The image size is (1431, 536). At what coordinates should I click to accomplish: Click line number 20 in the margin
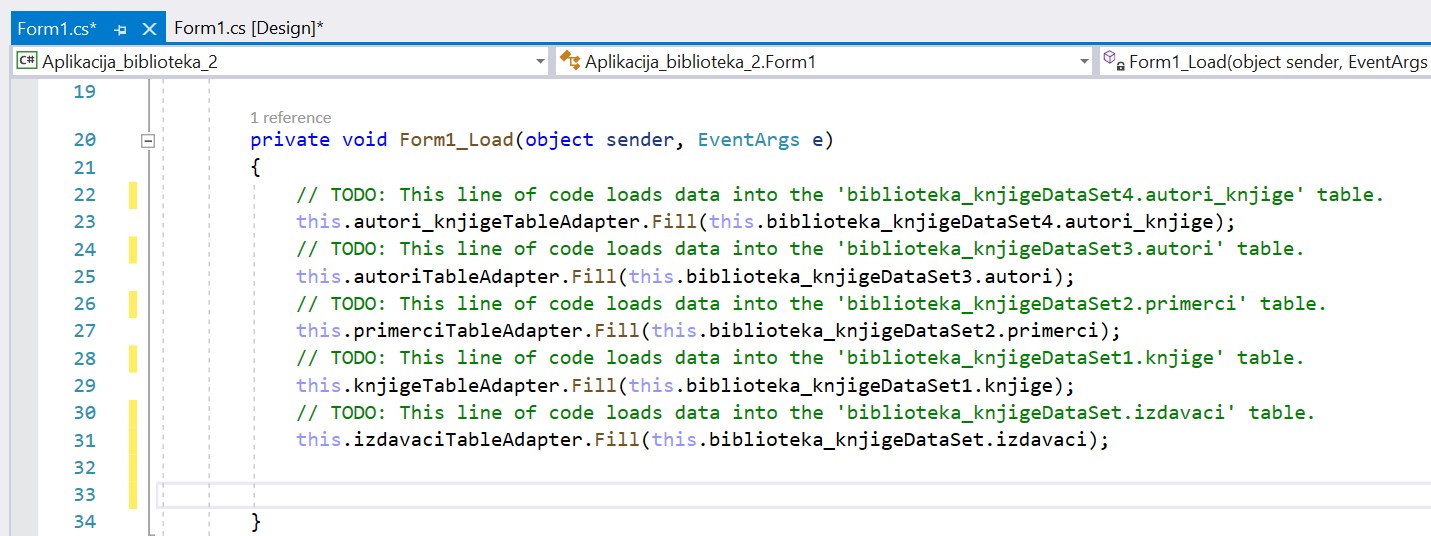[x=85, y=140]
